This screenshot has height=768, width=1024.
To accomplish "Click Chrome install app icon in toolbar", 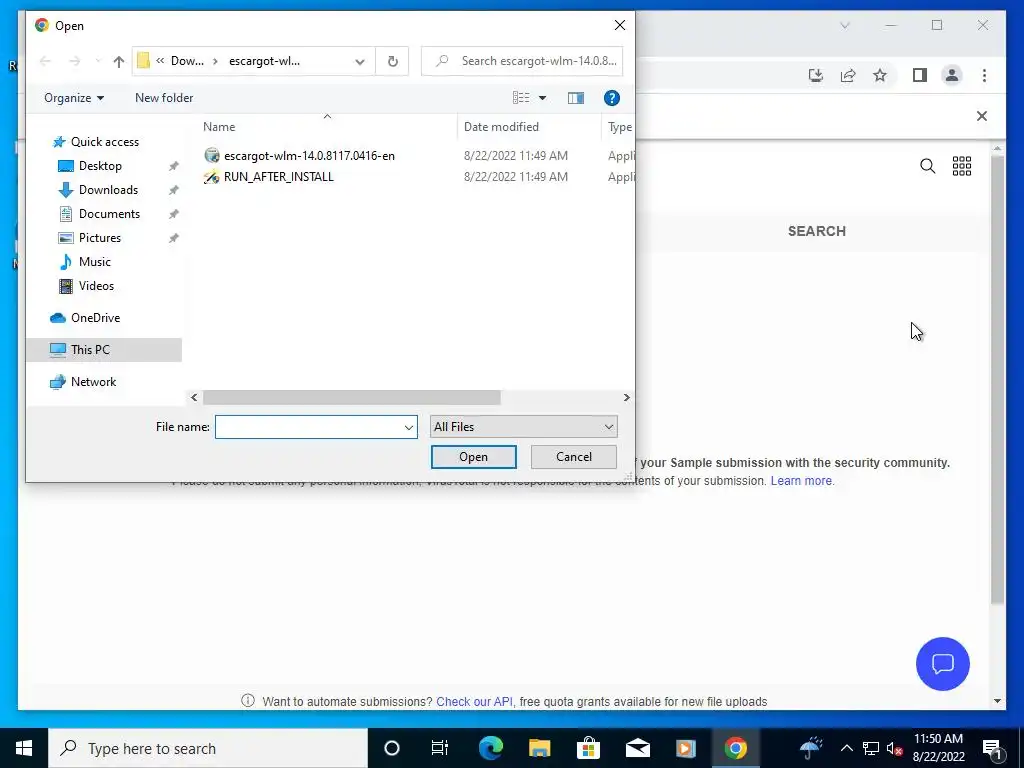I will click(x=816, y=76).
